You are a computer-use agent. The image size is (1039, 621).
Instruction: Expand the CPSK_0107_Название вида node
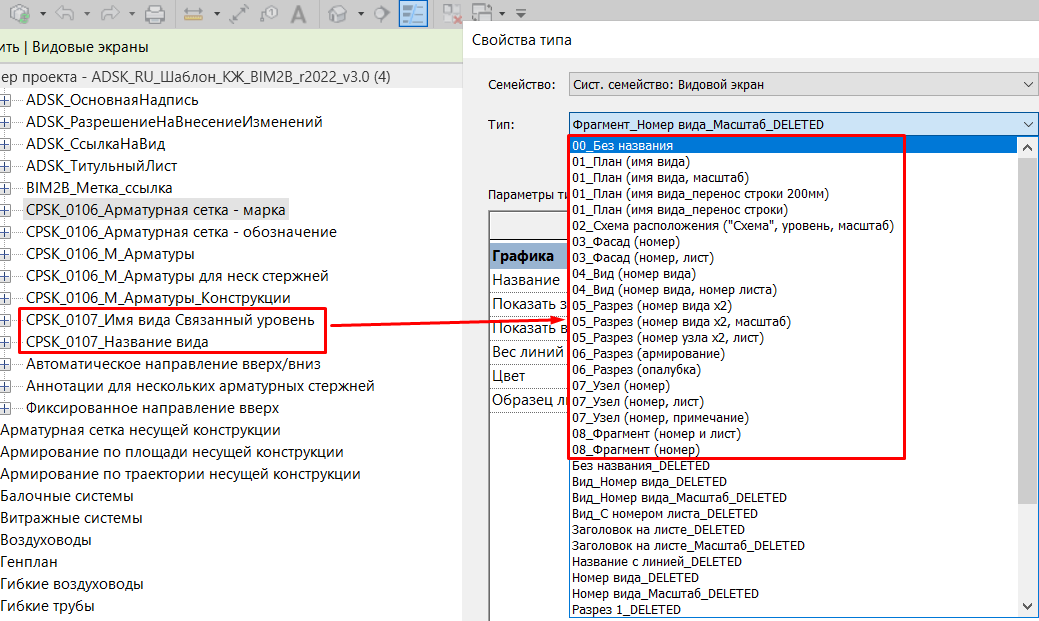5,342
